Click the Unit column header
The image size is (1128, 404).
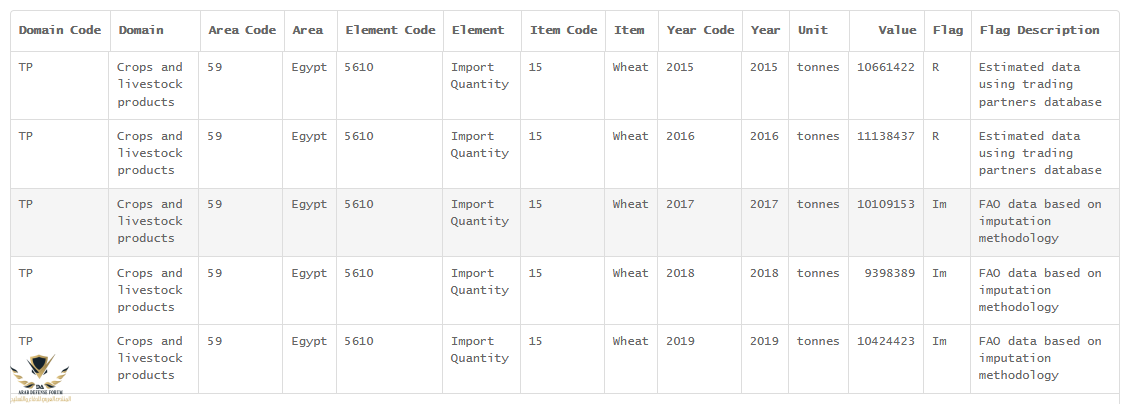click(812, 30)
